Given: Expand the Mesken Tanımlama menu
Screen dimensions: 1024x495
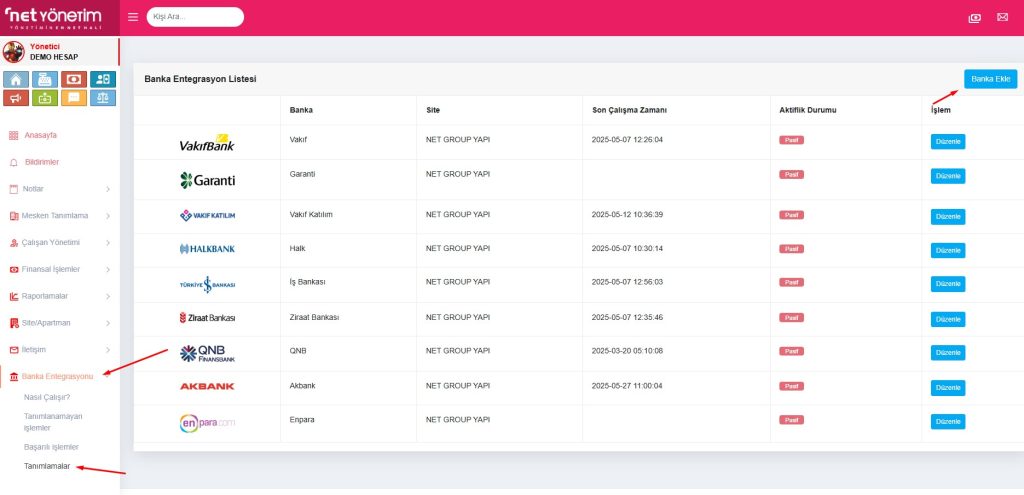Looking at the screenshot, I should pyautogui.click(x=58, y=215).
